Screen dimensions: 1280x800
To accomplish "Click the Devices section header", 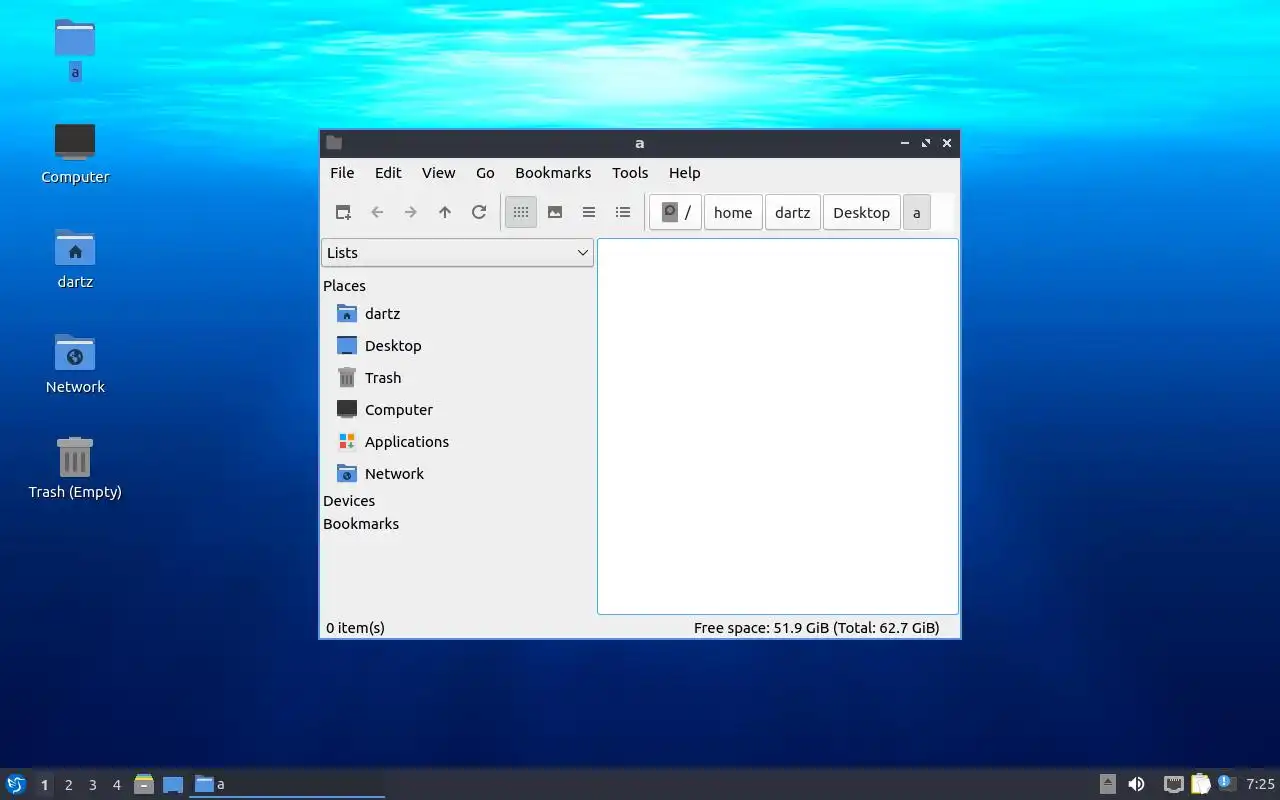I will coord(349,501).
